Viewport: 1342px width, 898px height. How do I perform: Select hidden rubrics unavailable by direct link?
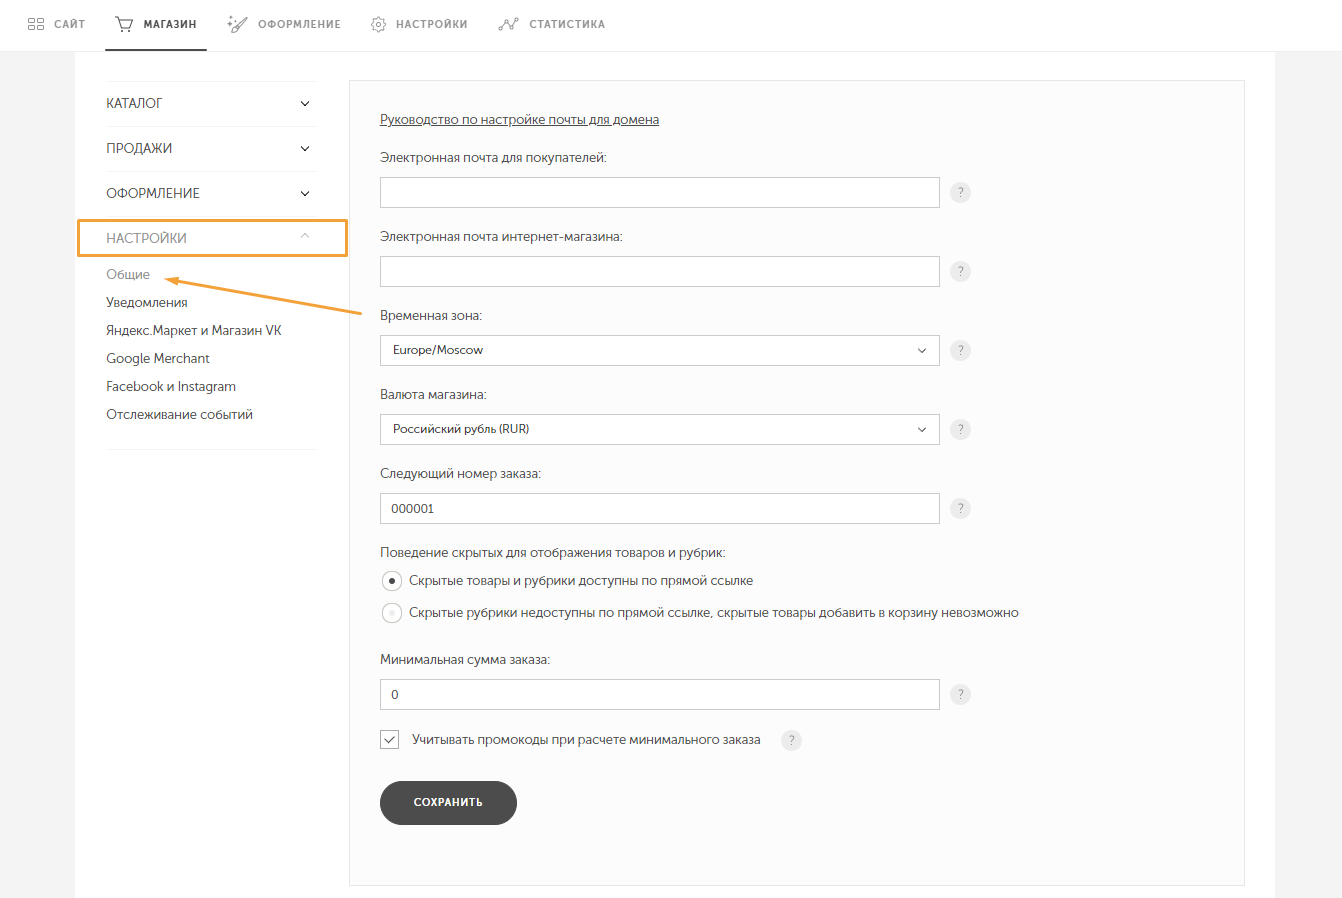pyautogui.click(x=392, y=613)
